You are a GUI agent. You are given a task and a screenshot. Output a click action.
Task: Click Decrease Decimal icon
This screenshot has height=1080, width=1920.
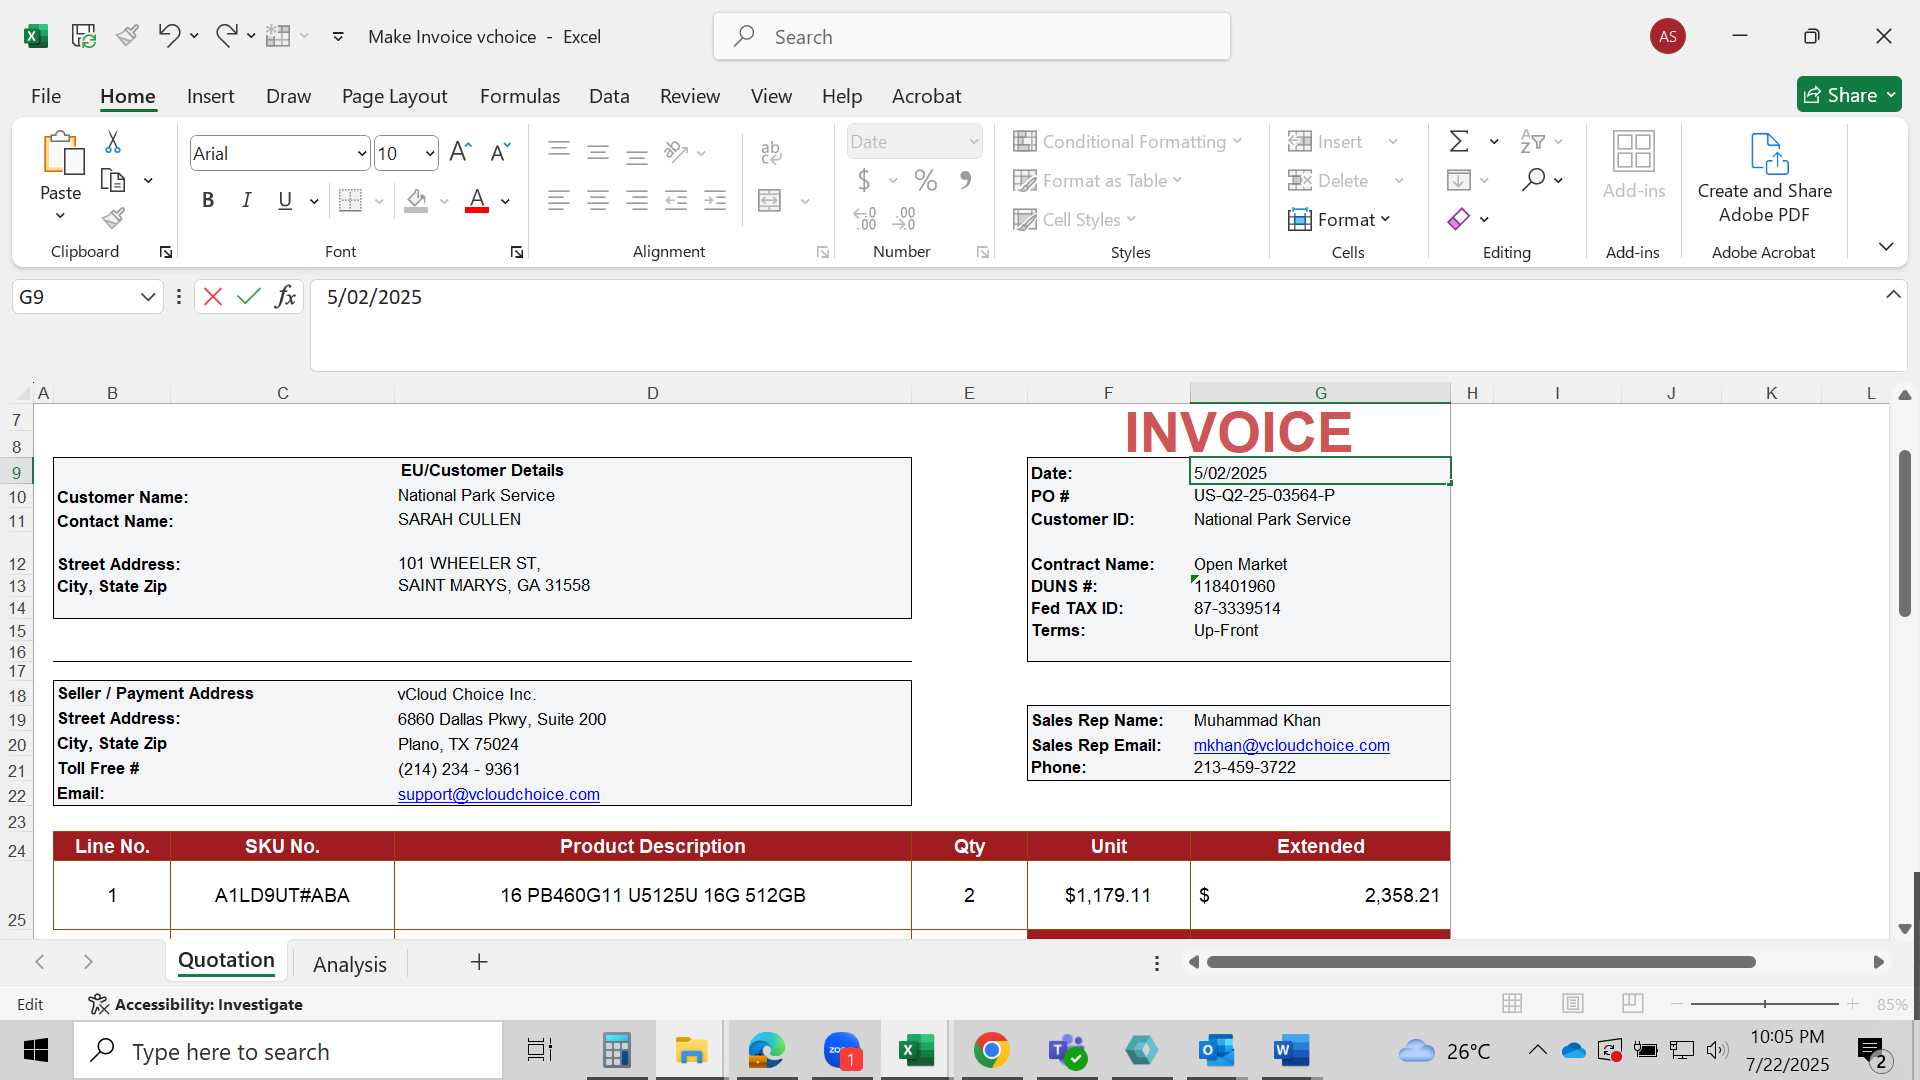pyautogui.click(x=904, y=218)
